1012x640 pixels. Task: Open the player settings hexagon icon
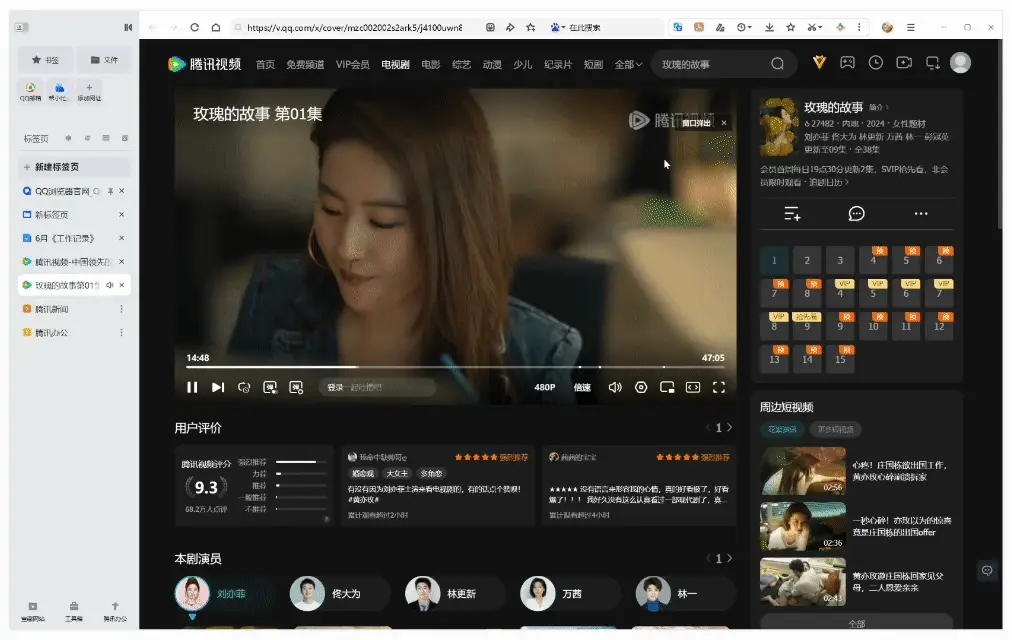pos(641,387)
